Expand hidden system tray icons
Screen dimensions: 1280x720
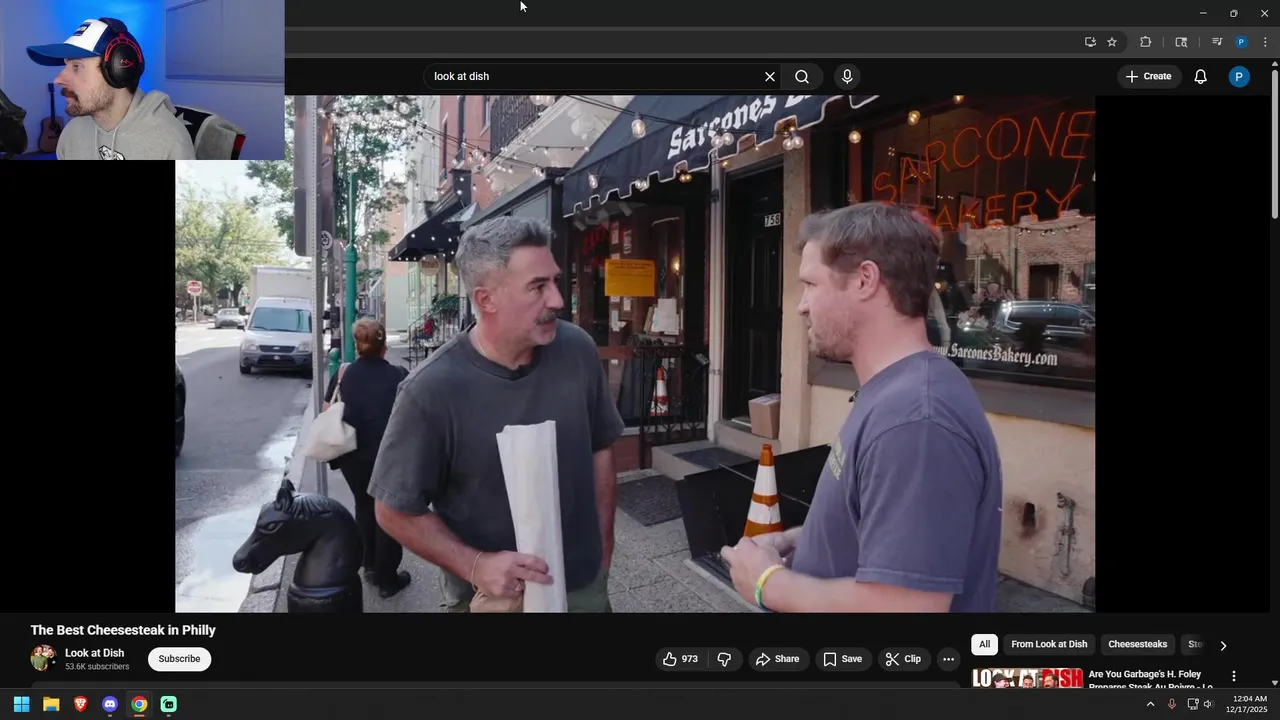(x=1150, y=704)
